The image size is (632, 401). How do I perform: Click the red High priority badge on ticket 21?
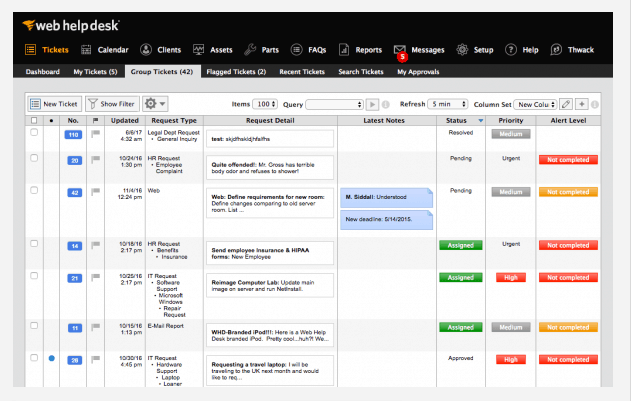point(511,277)
